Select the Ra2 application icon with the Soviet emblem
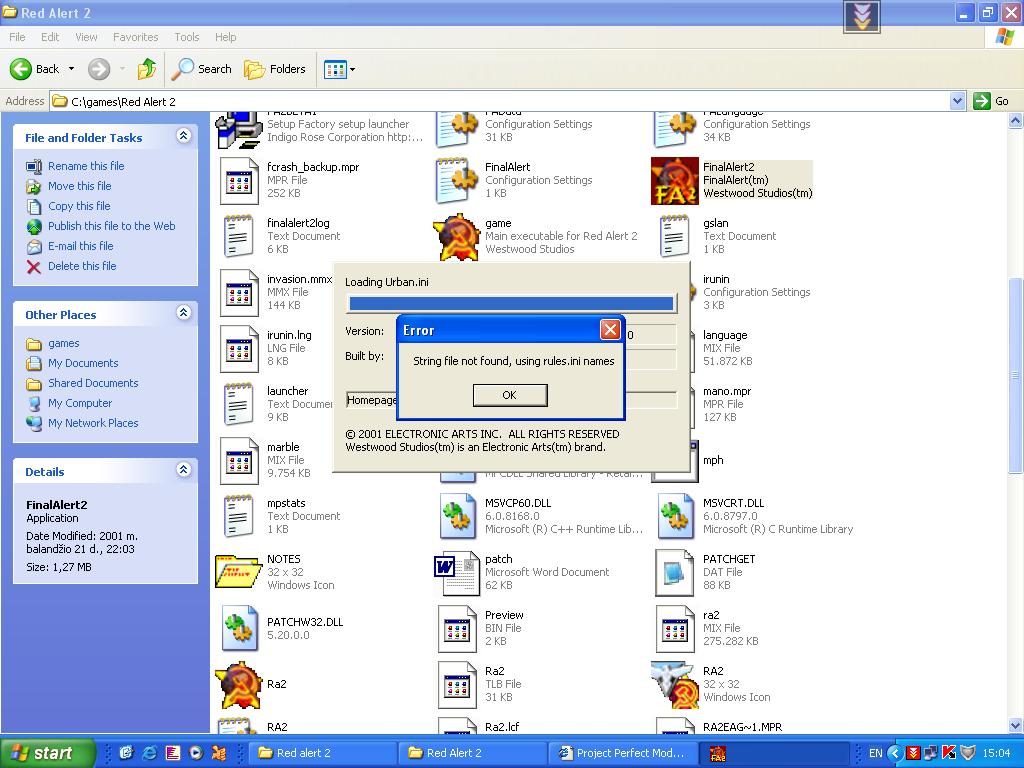The height and width of the screenshot is (768, 1024). 239,684
